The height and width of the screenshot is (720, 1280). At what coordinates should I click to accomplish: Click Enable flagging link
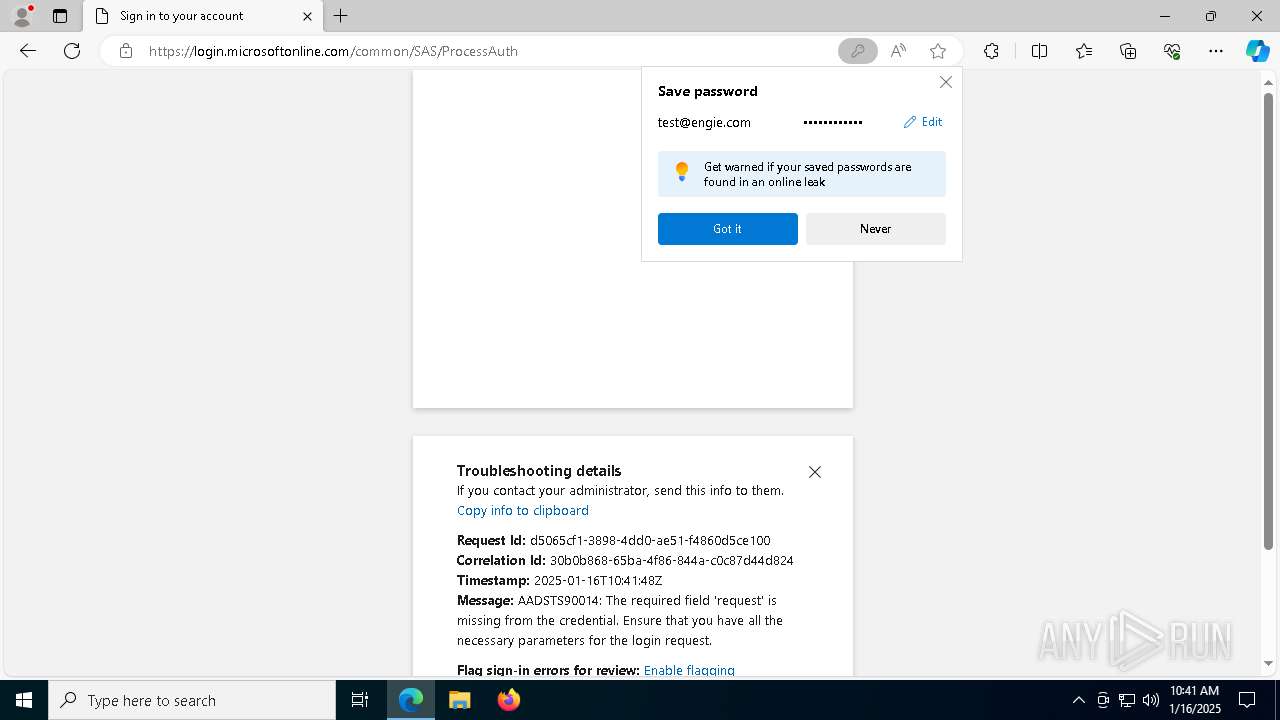[689, 670]
